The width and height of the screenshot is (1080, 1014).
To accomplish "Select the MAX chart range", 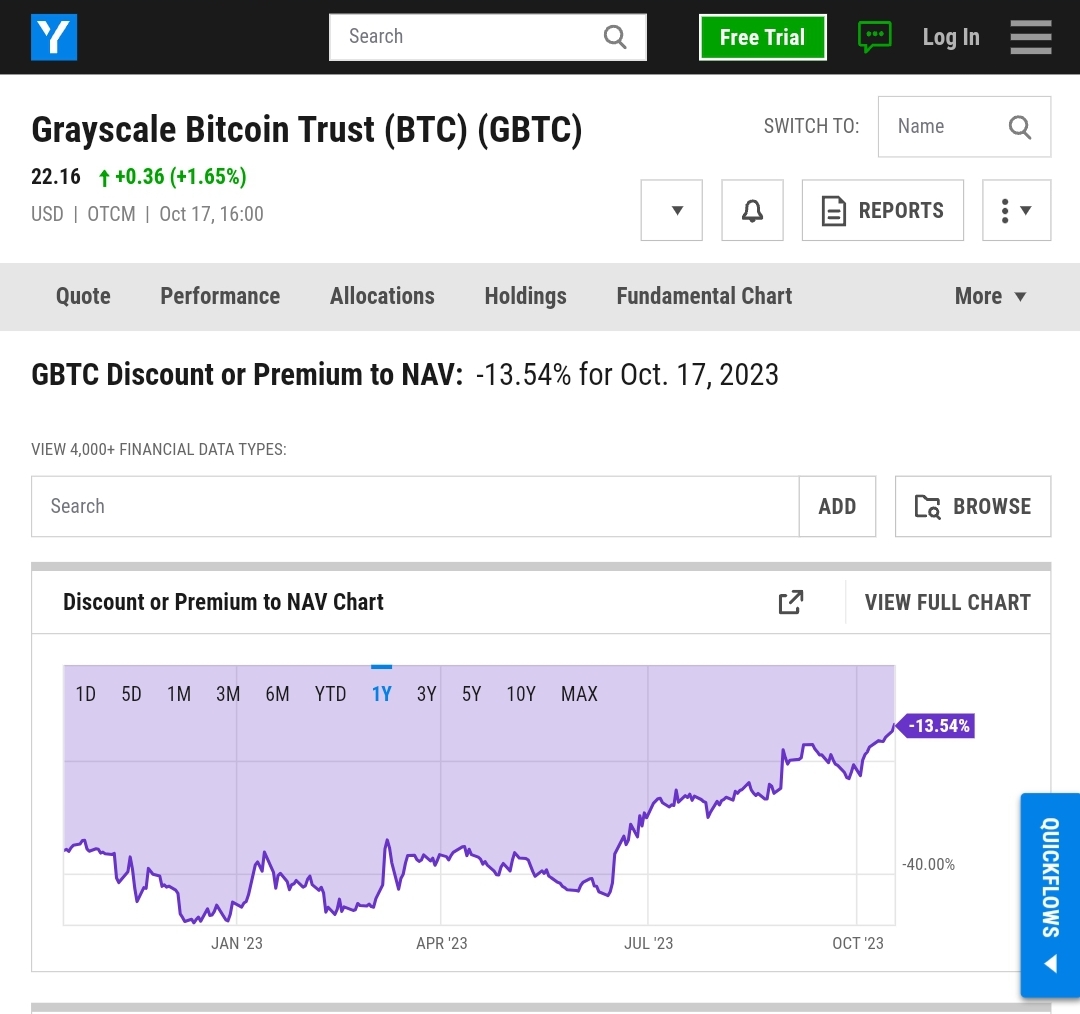I will point(579,694).
